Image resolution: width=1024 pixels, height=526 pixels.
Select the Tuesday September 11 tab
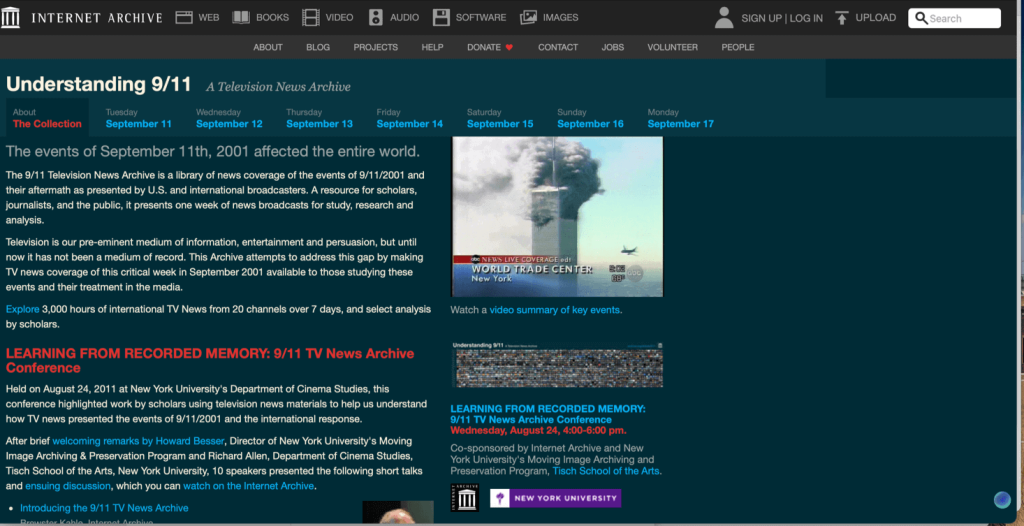[138, 118]
